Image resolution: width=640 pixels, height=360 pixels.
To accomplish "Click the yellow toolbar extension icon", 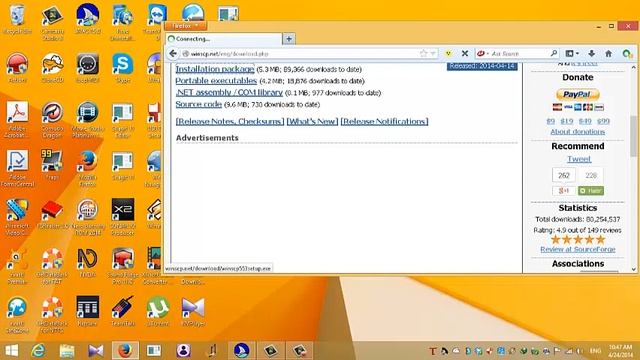I will [x=448, y=53].
